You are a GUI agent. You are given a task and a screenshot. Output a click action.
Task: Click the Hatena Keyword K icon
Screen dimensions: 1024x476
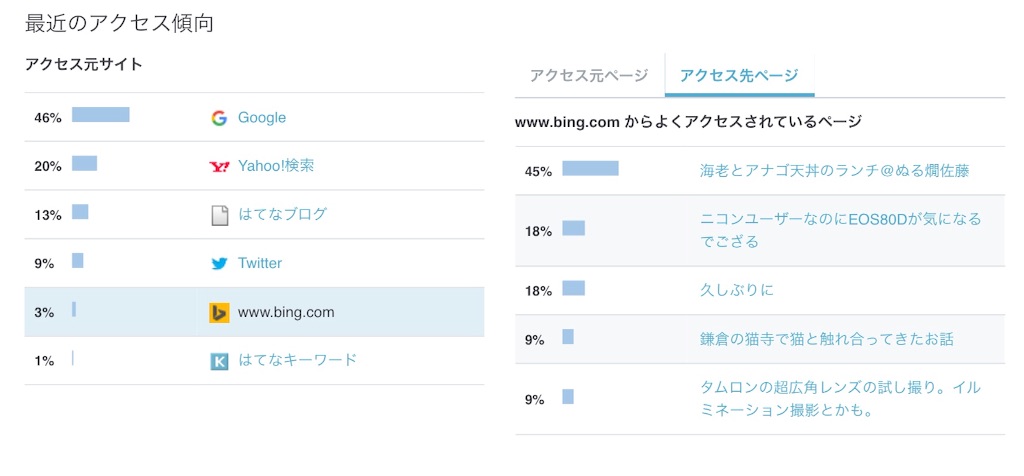click(x=219, y=360)
